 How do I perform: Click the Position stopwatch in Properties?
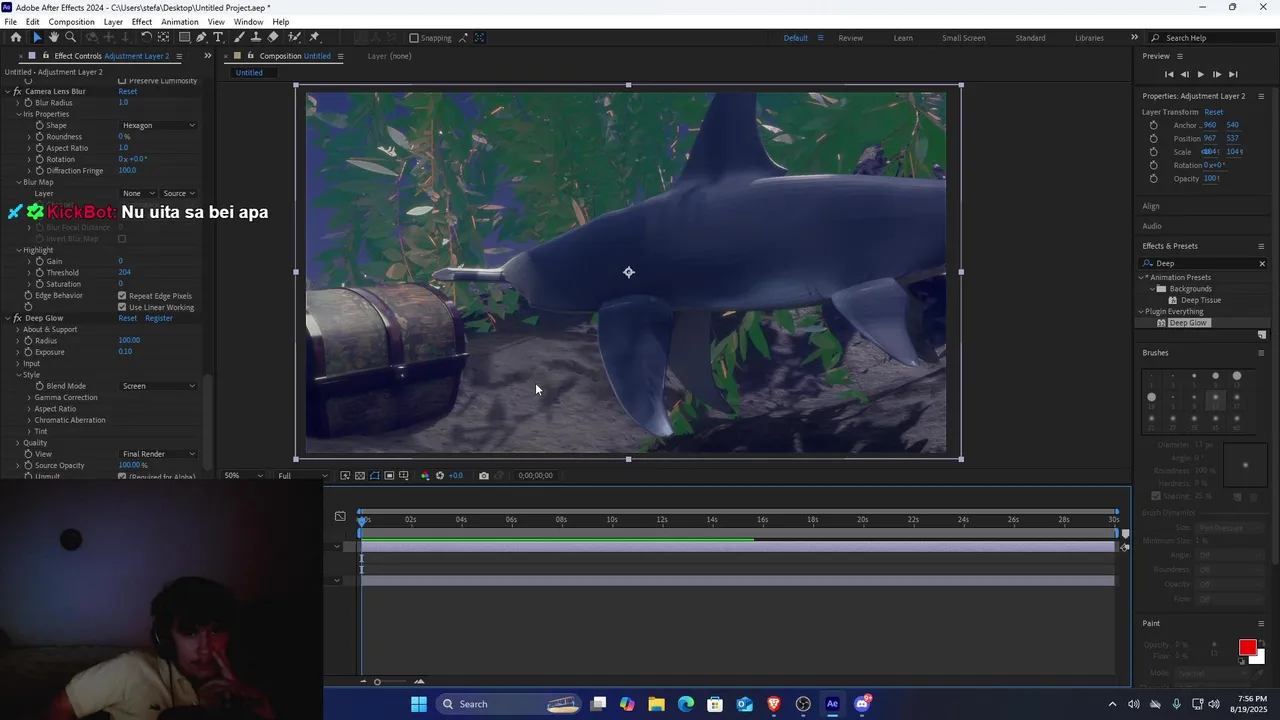pos(1153,138)
